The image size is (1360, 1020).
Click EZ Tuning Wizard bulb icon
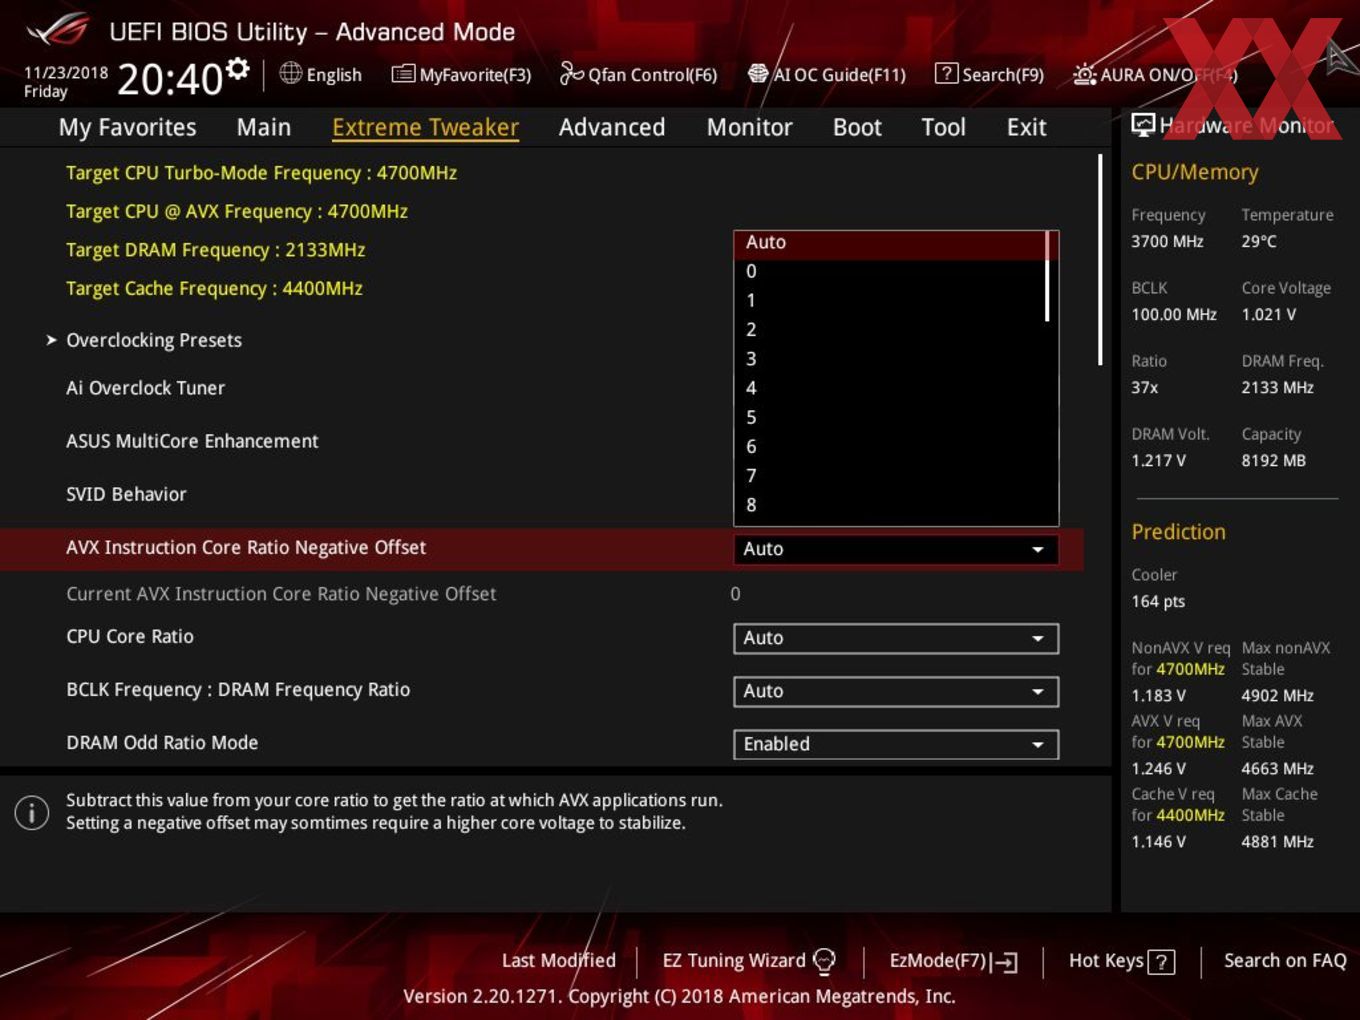pyautogui.click(x=824, y=961)
